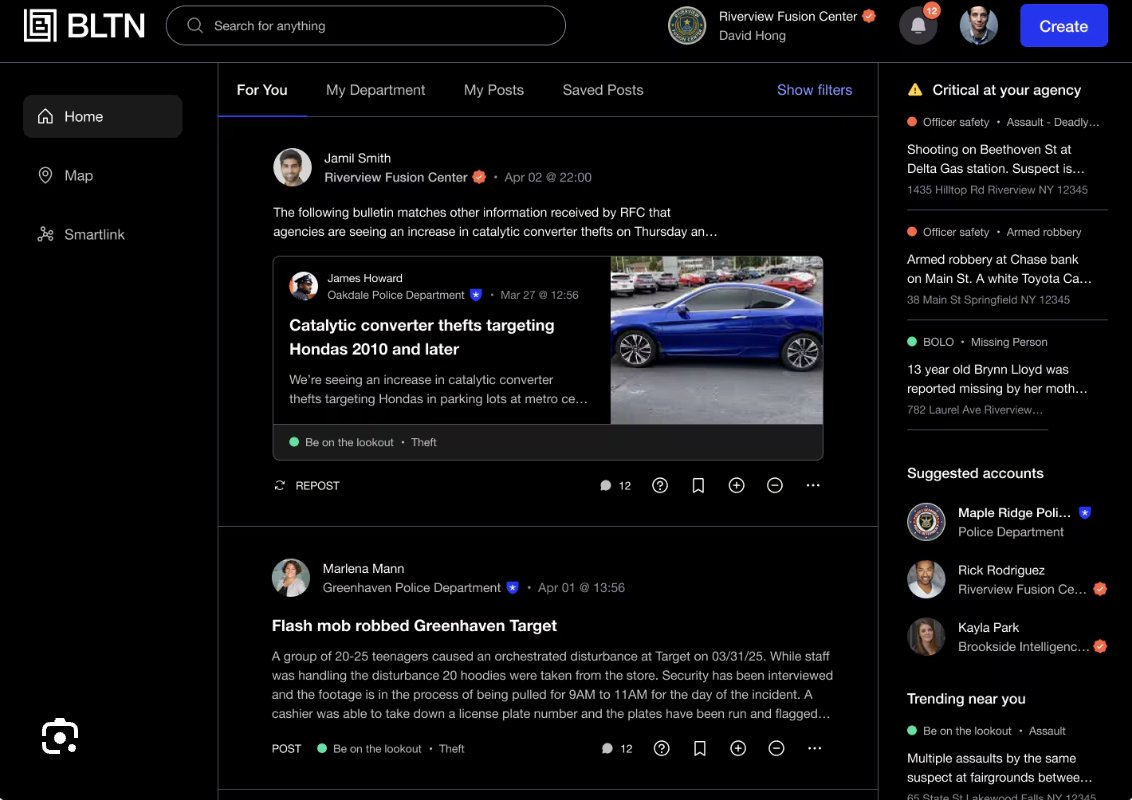Click Marlena Mann author name
The width and height of the screenshot is (1132, 800).
[363, 568]
